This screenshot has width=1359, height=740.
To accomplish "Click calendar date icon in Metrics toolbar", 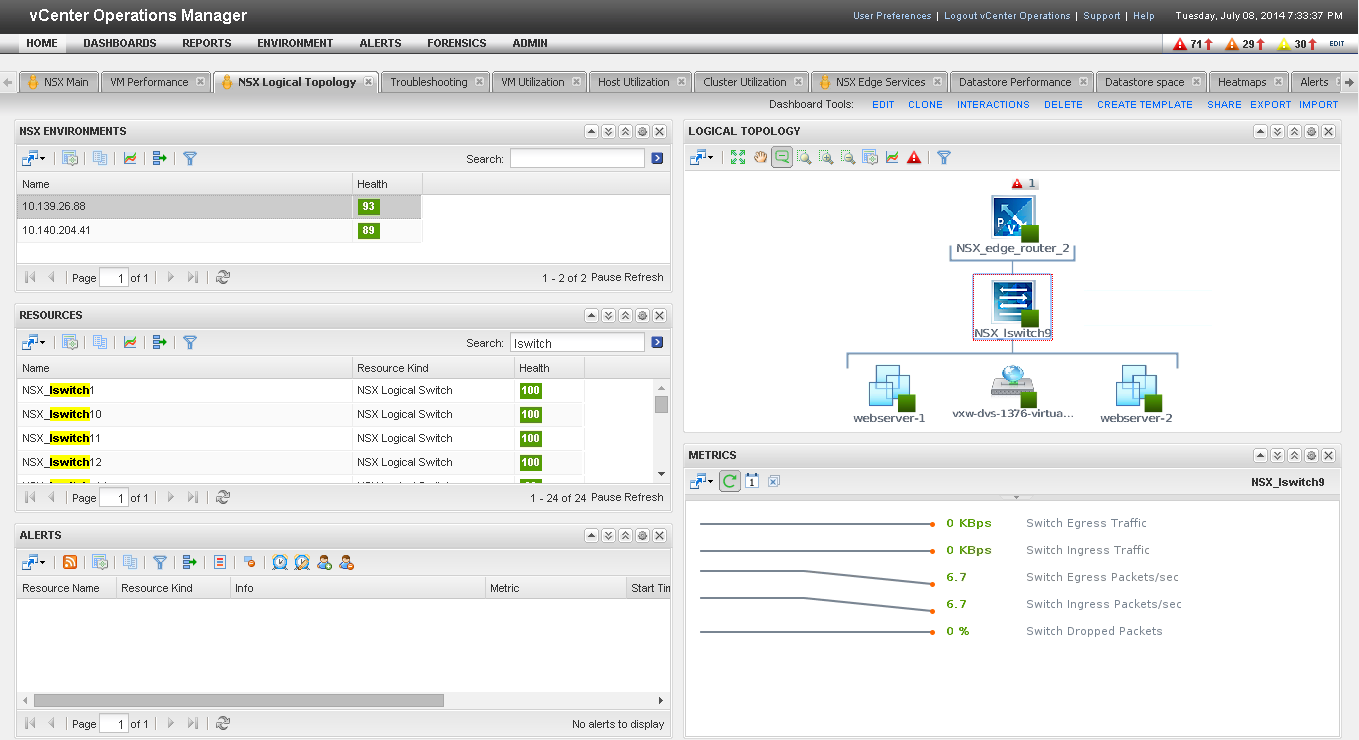I will click(752, 481).
